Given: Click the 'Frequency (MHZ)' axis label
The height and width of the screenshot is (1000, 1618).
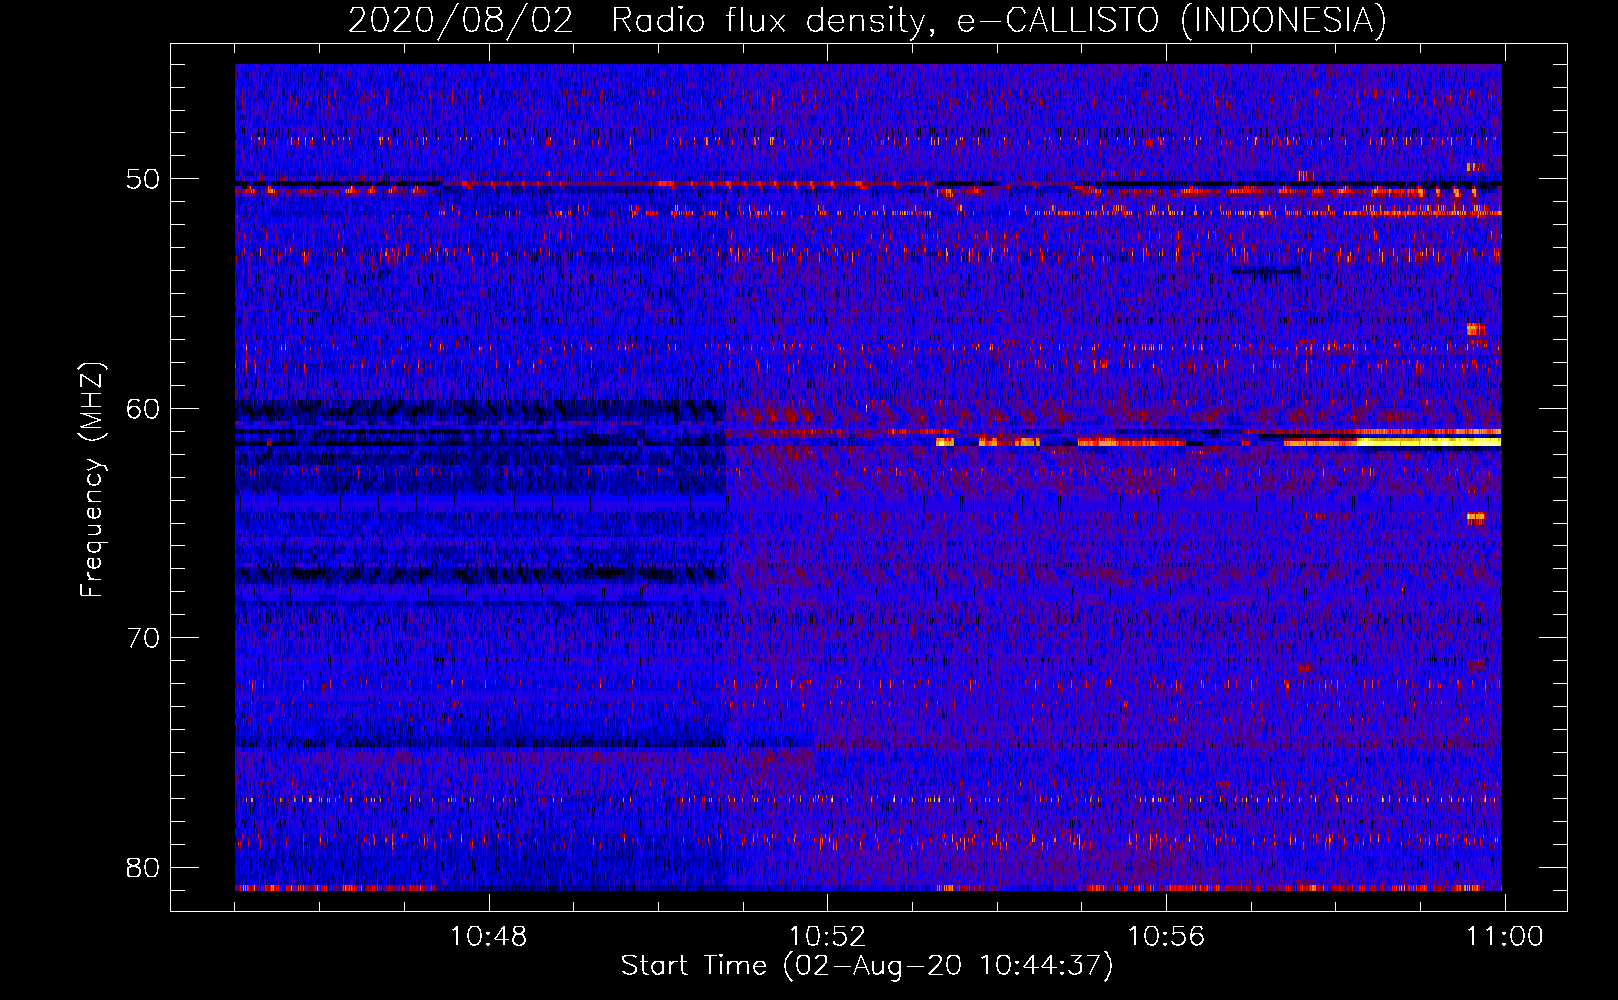Looking at the screenshot, I should pyautogui.click(x=92, y=480).
